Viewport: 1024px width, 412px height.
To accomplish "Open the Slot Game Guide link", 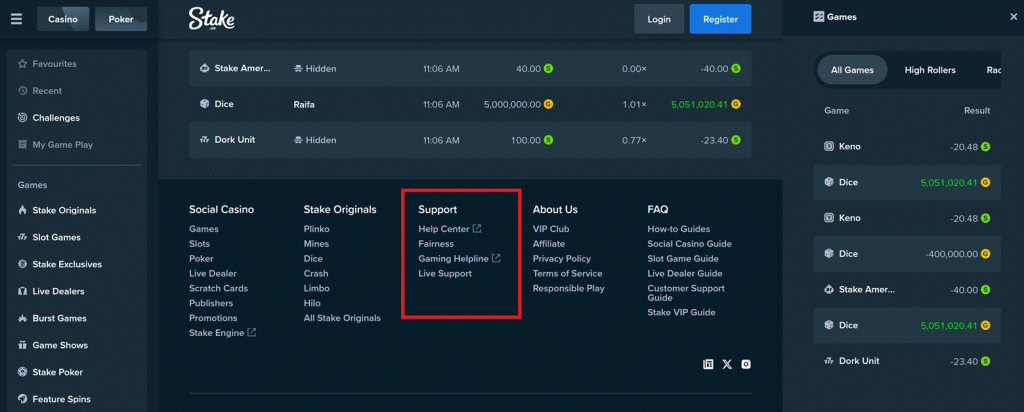I will click(x=682, y=259).
